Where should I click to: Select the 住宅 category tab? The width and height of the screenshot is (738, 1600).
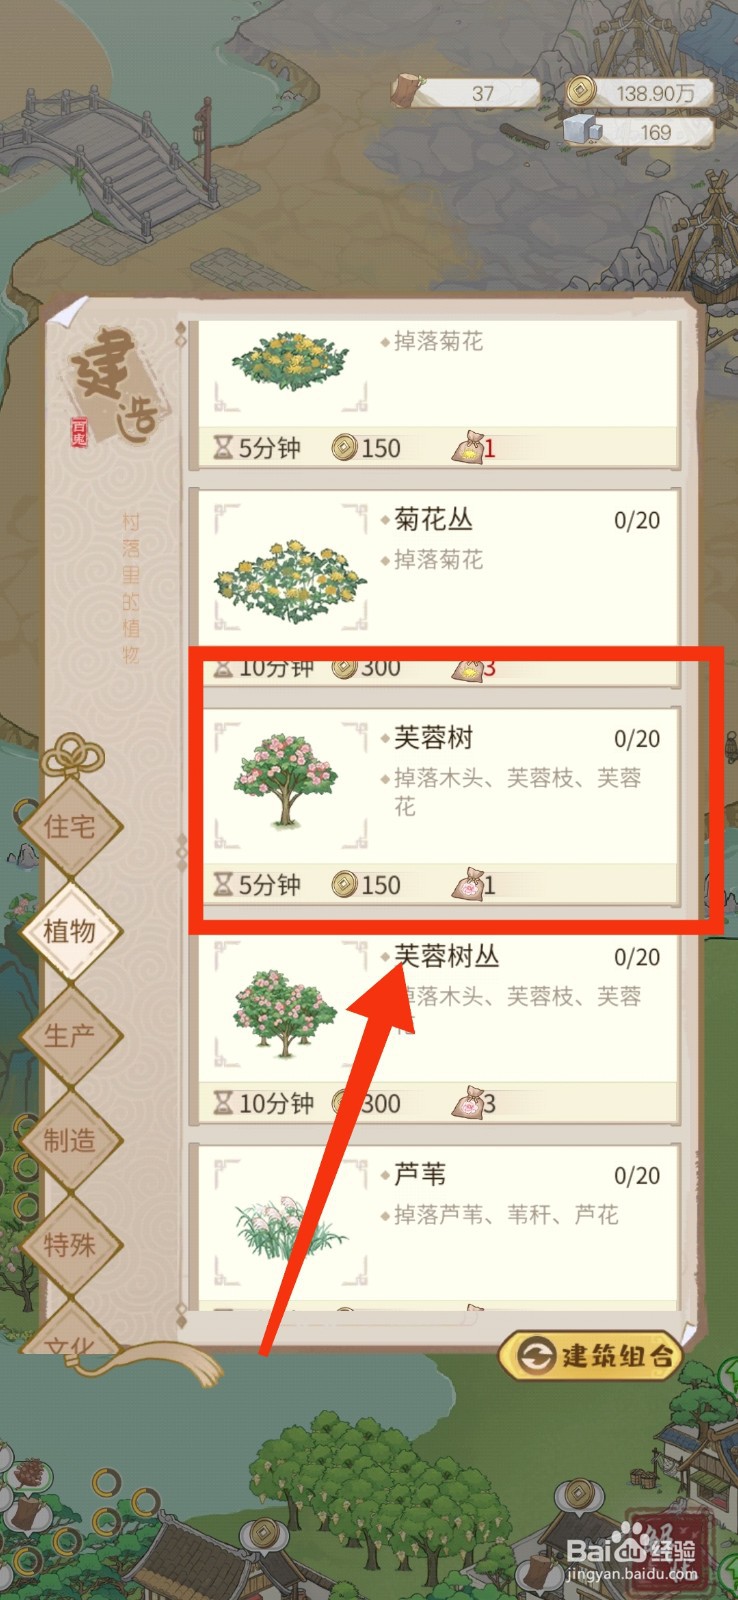coord(69,826)
